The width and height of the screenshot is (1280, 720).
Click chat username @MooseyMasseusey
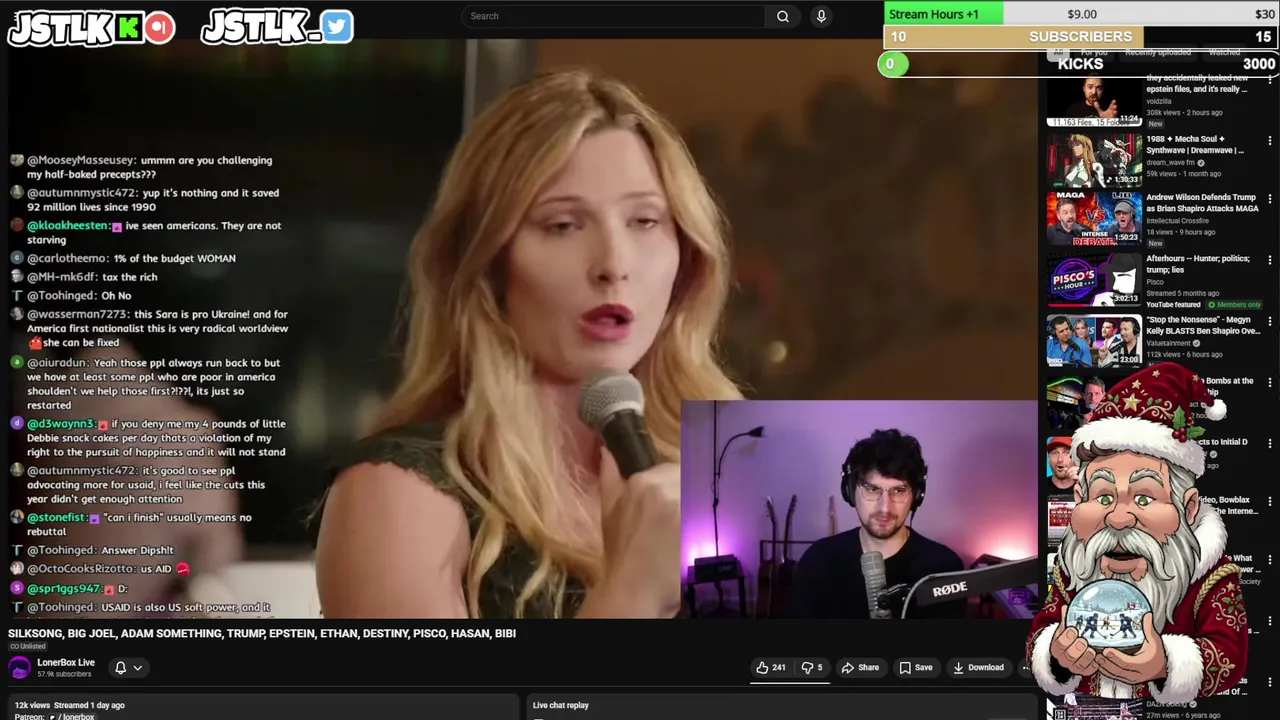[81, 160]
